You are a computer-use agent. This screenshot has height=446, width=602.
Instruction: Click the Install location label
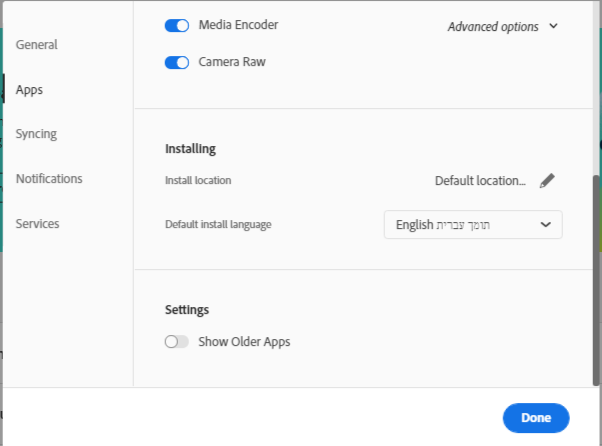pos(198,181)
